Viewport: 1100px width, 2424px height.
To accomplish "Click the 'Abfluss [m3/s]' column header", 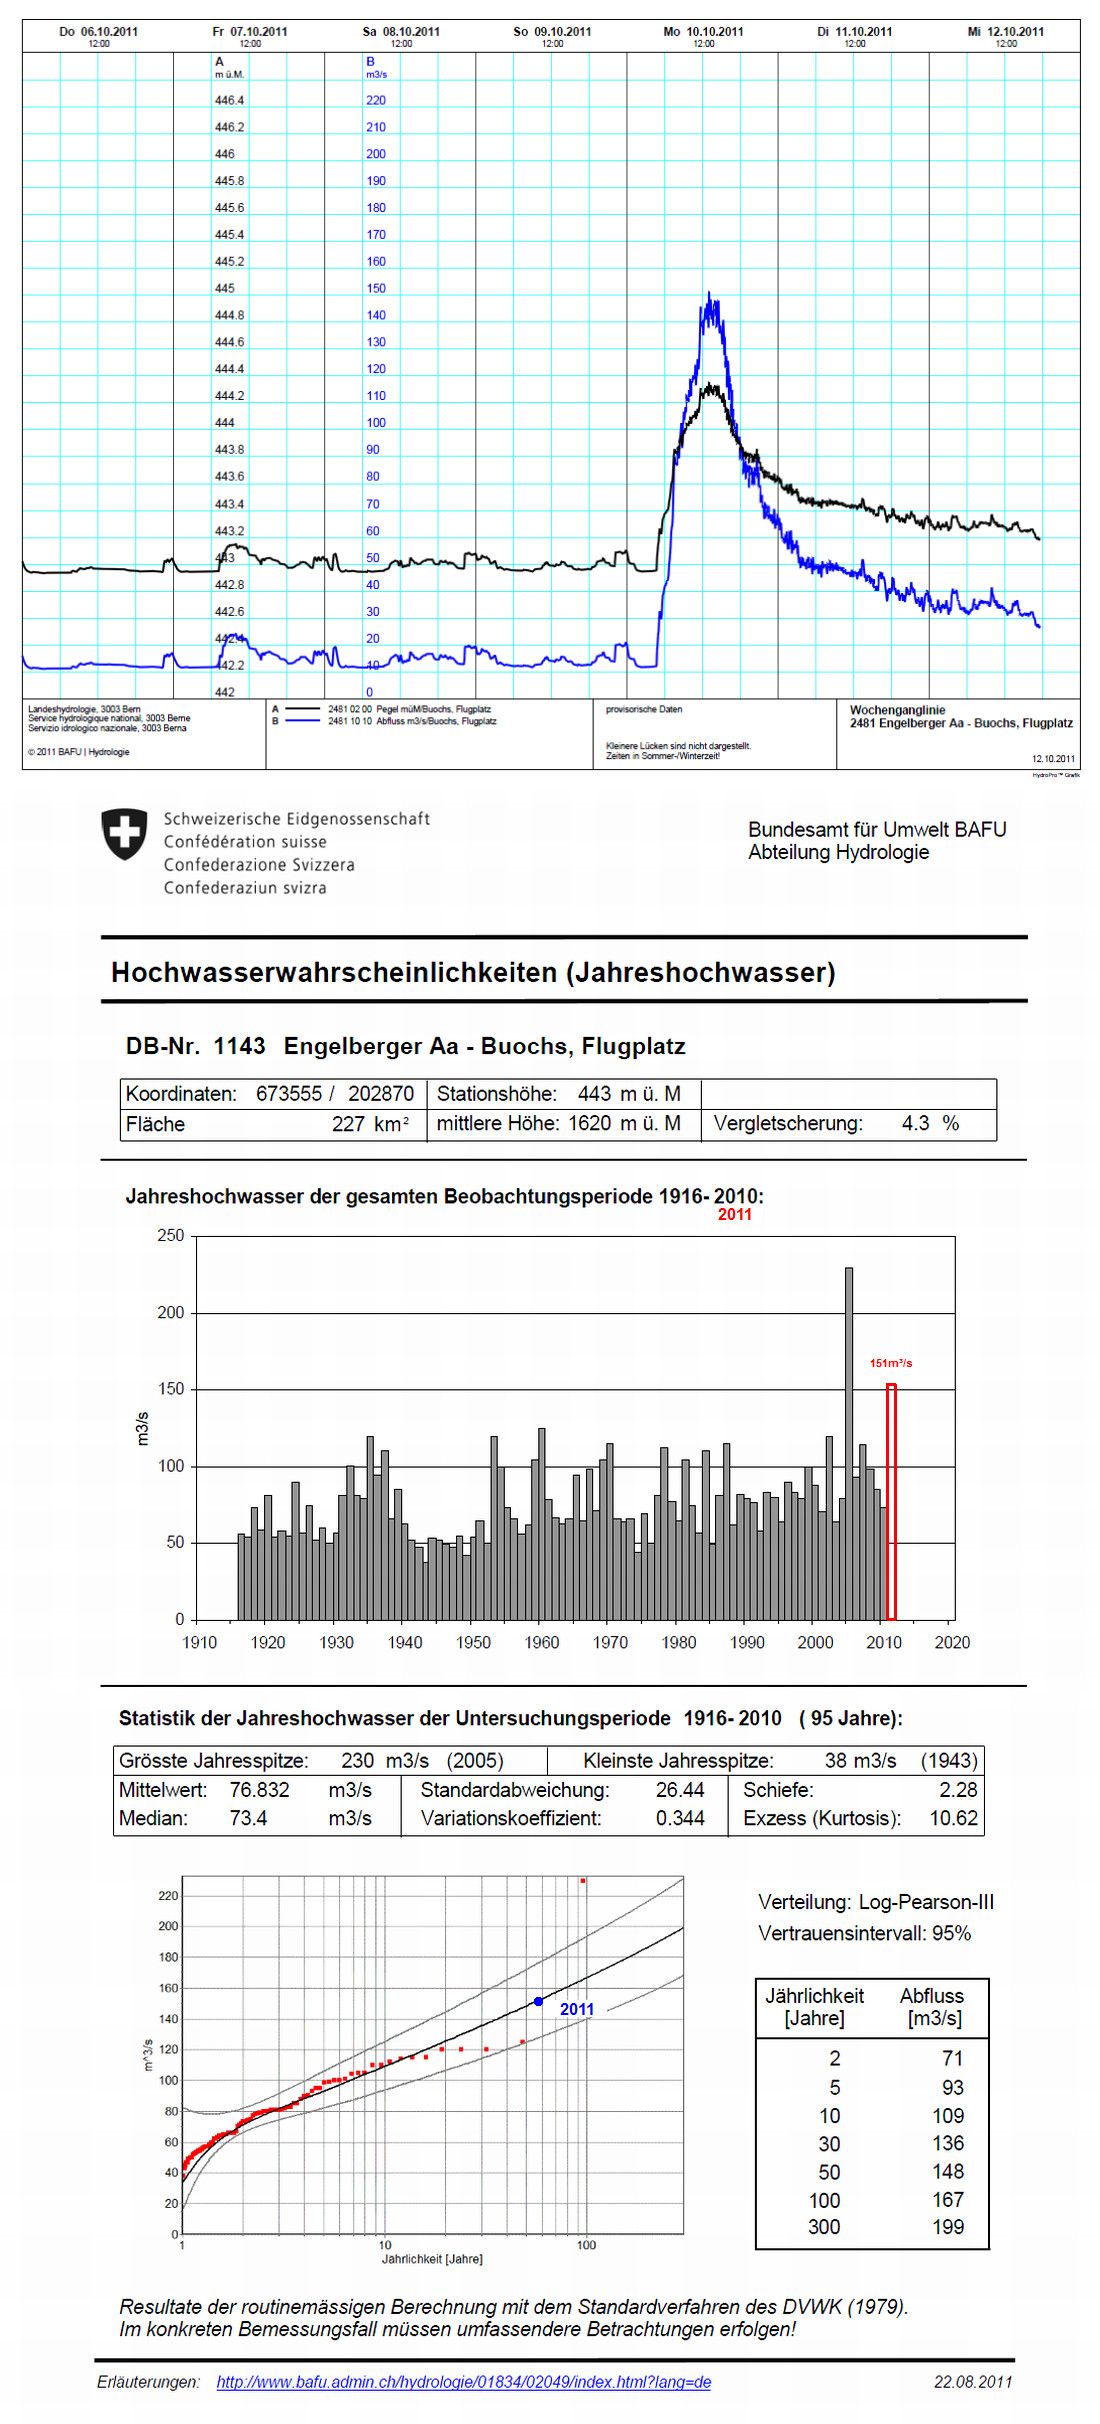I will (932, 2006).
